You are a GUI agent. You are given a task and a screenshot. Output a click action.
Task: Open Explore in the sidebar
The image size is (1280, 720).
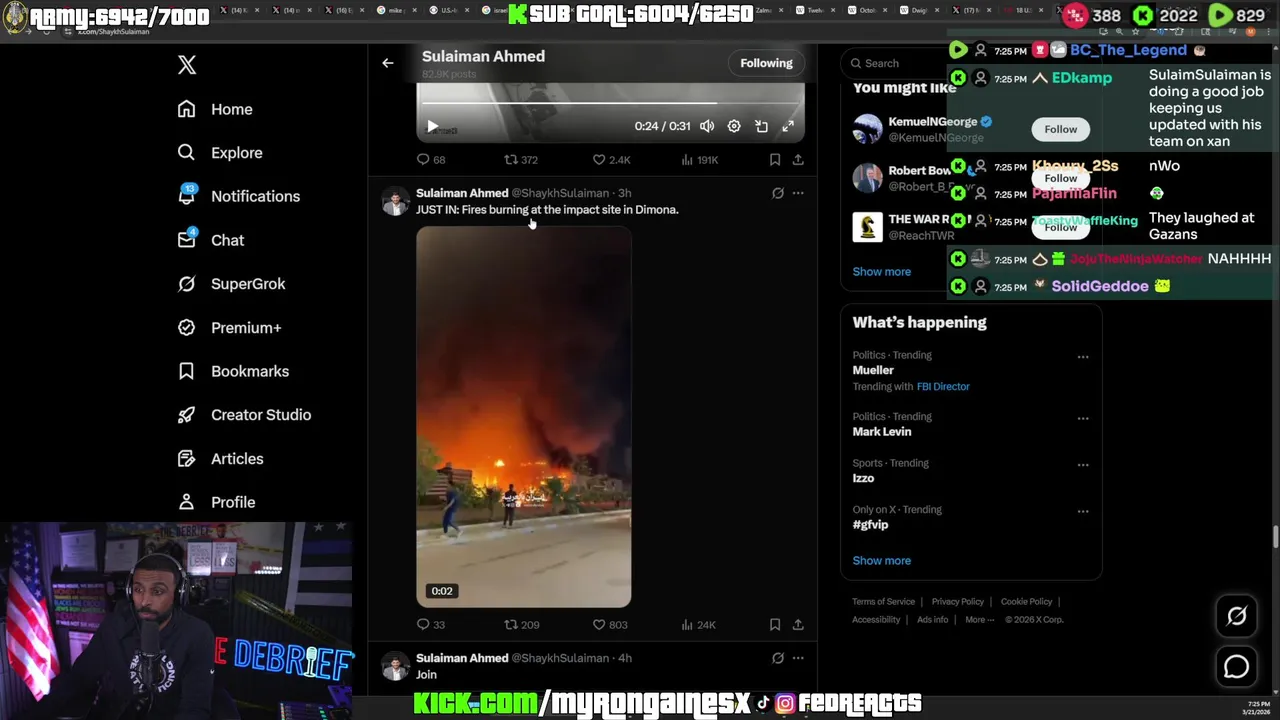click(220, 153)
